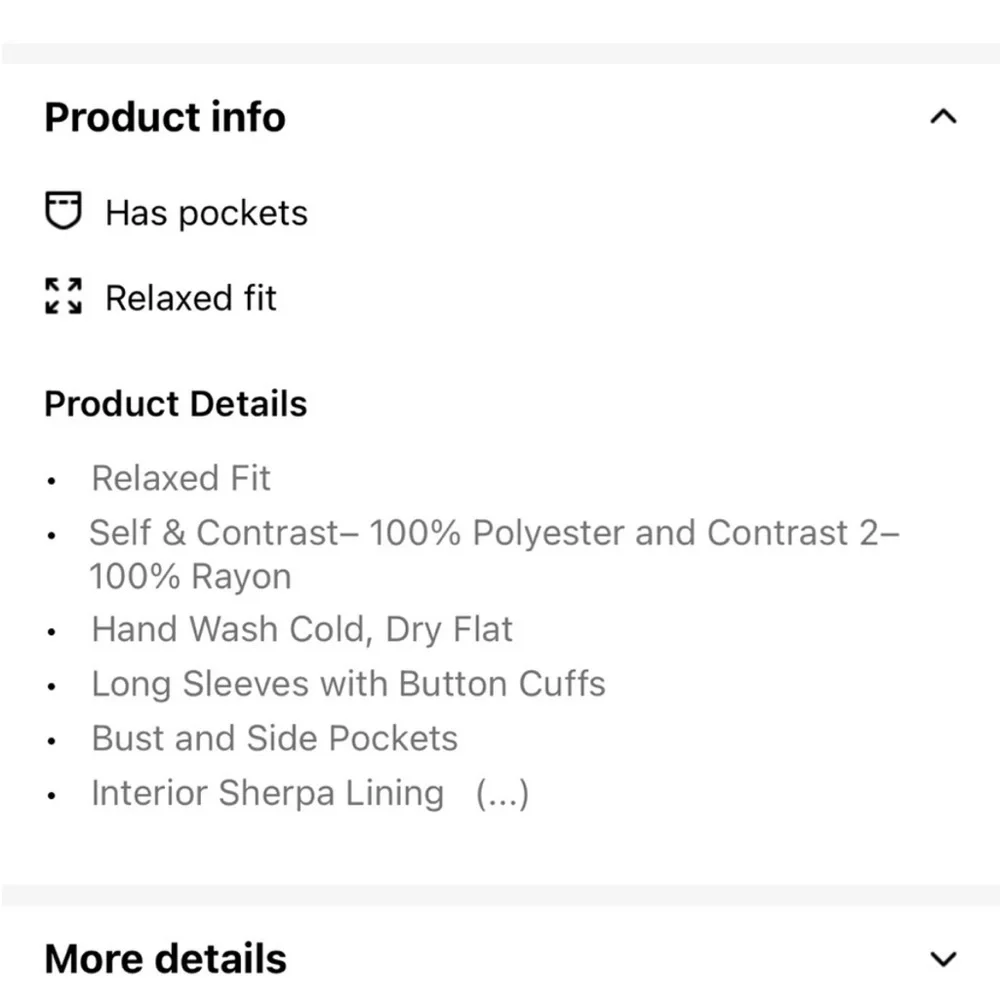Expand the More details chevron
Image resolution: width=1000 pixels, height=1000 pixels.
click(x=943, y=959)
